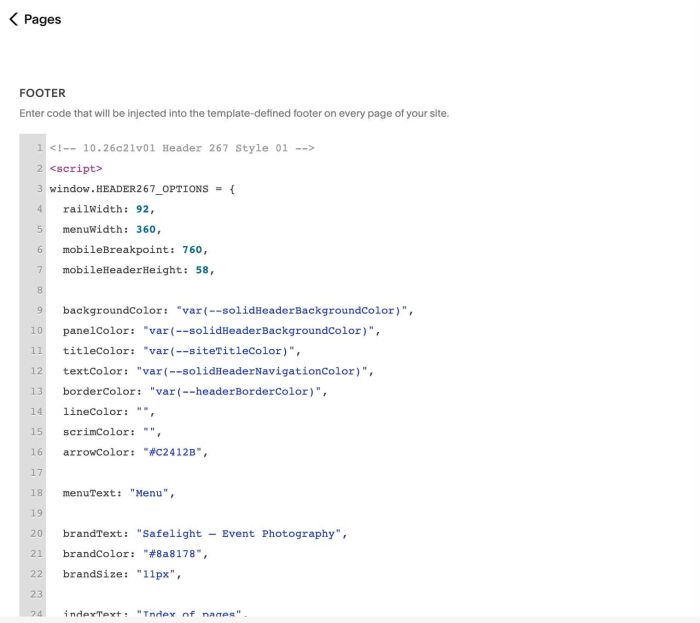Click textColor solidHeaderNavigationColor value
Viewport: 700px width, 623px height.
pyautogui.click(x=252, y=371)
